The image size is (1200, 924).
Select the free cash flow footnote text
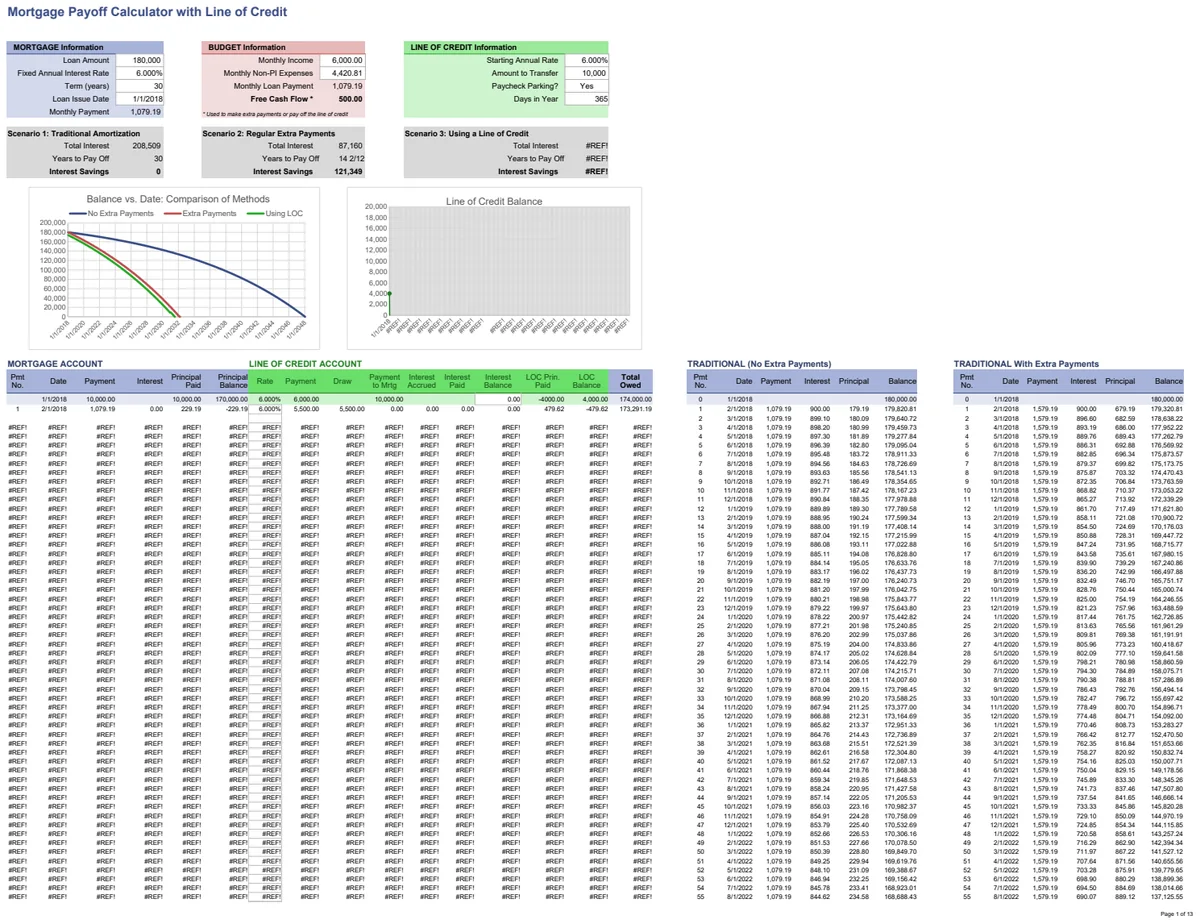[x=275, y=114]
